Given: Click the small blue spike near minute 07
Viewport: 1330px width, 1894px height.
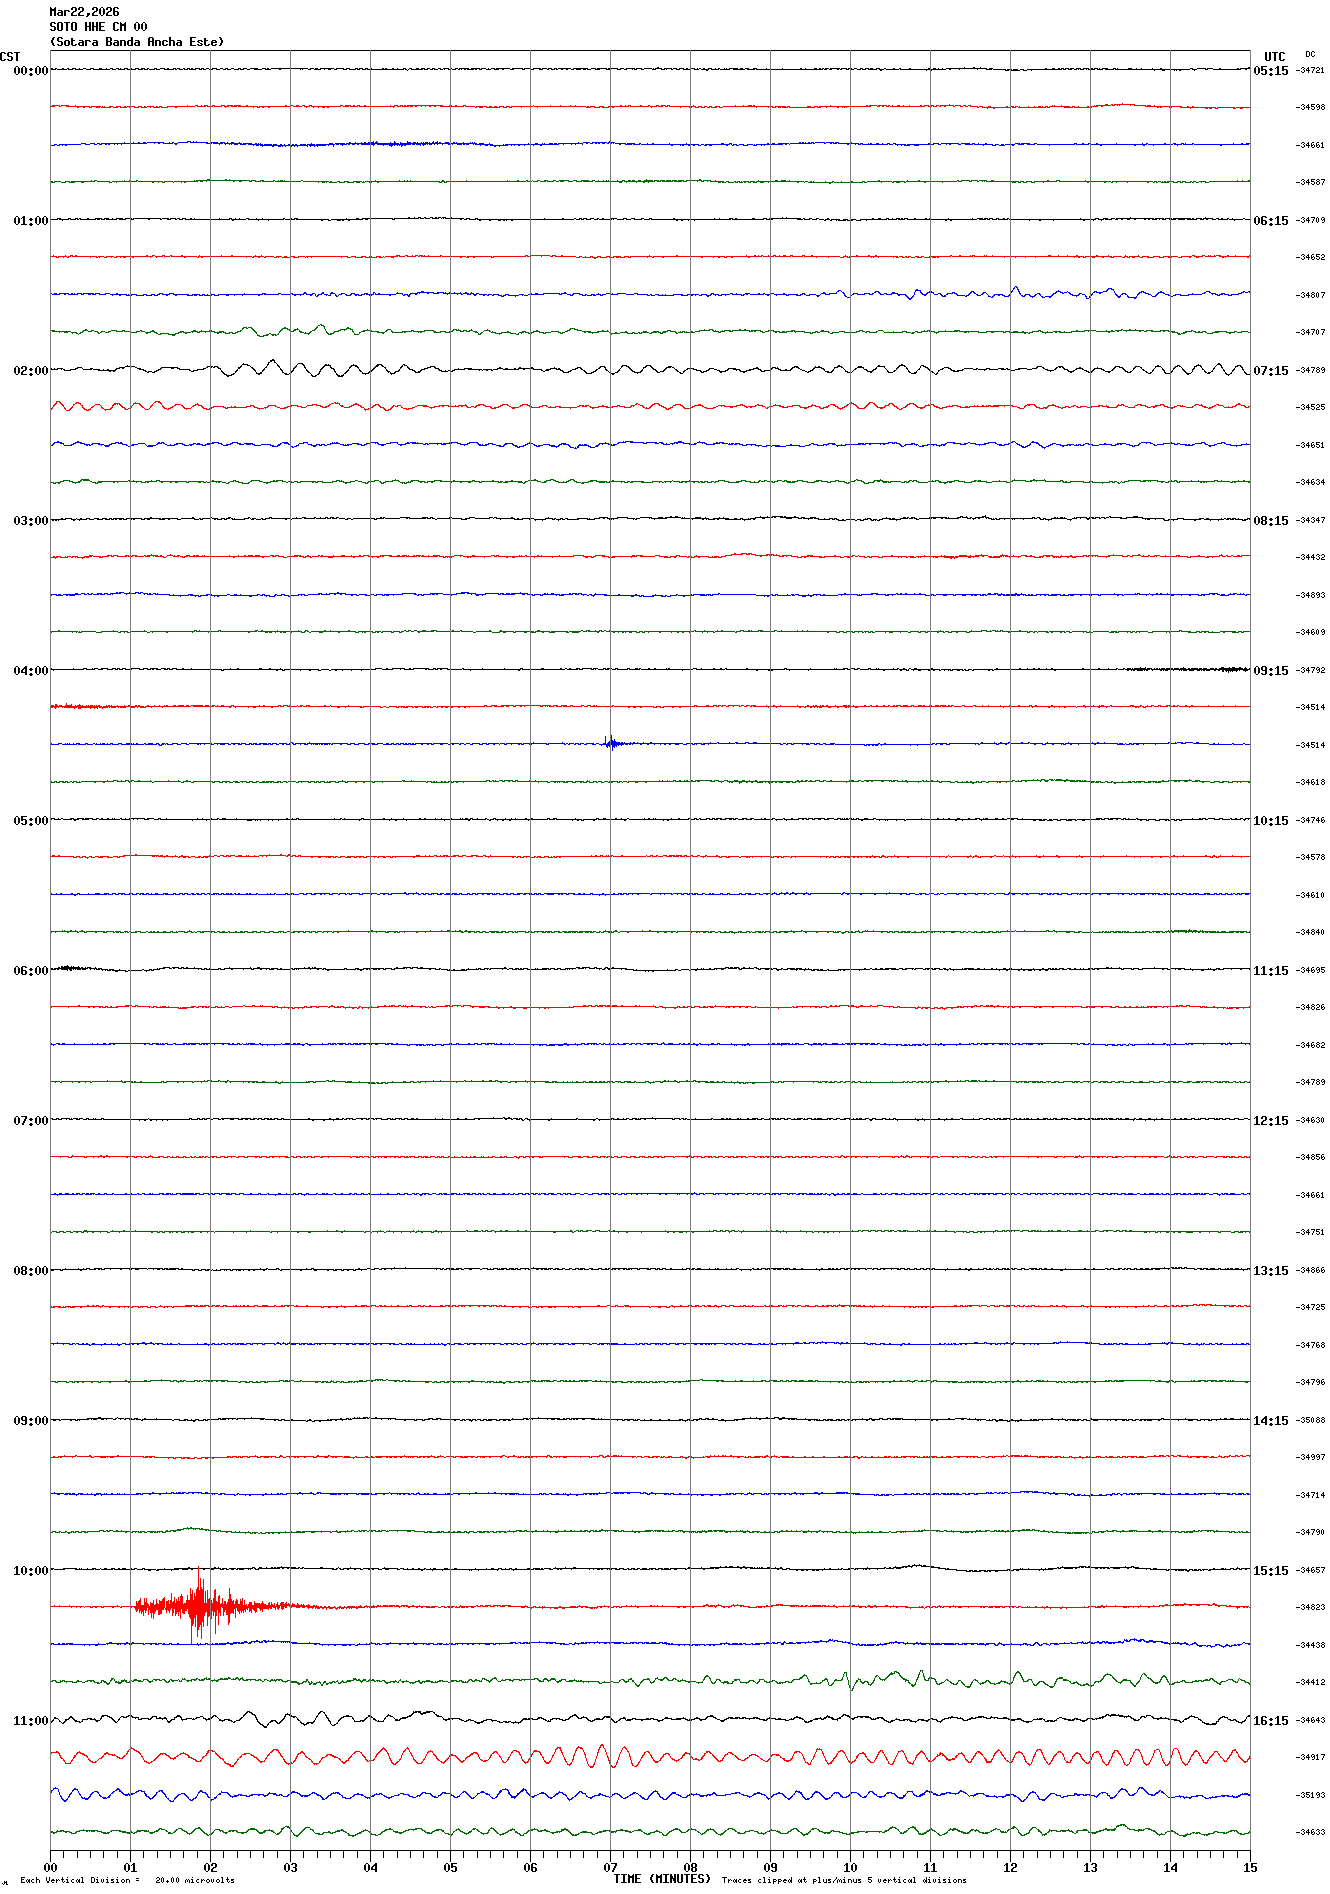Looking at the screenshot, I should click(611, 743).
